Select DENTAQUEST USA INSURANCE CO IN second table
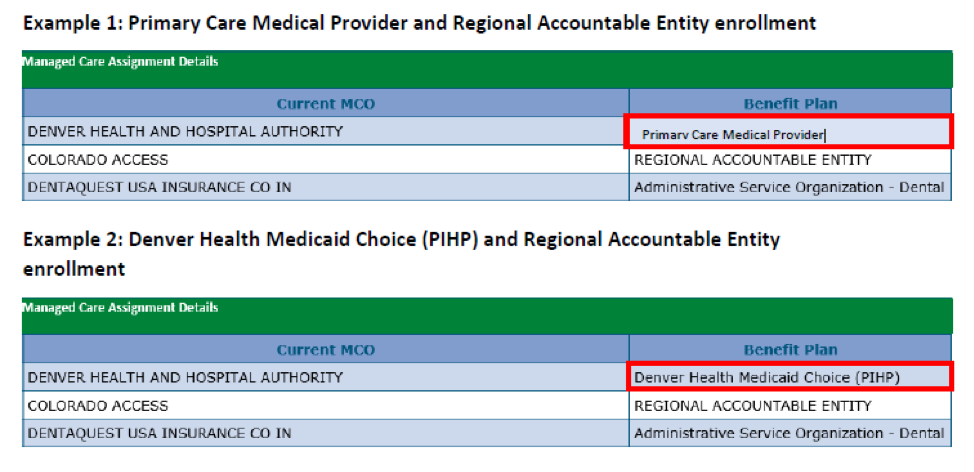The image size is (974, 472). 160,433
